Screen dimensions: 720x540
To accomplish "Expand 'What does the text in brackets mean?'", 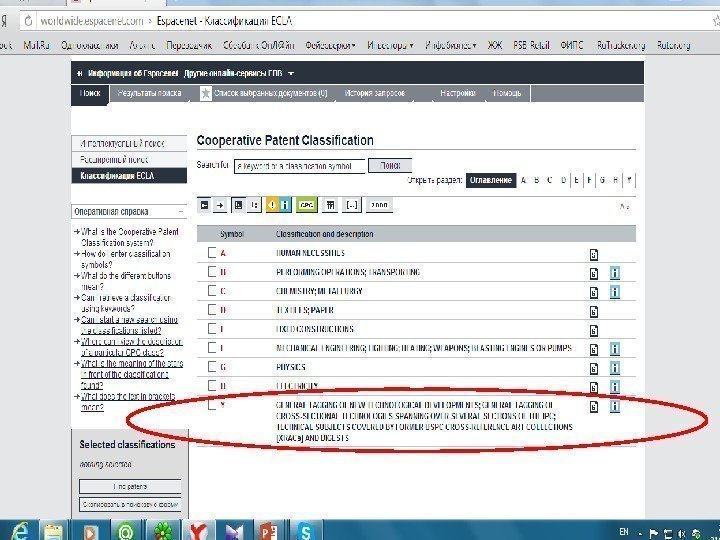I will (128, 402).
